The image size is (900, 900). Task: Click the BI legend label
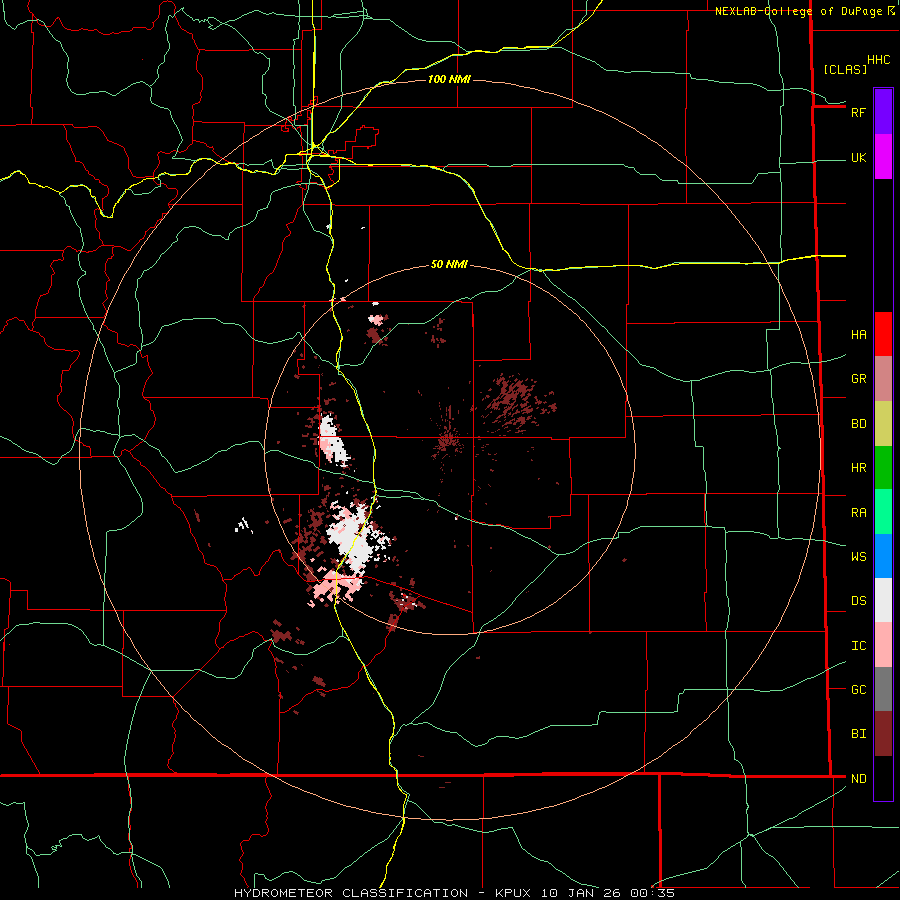click(858, 734)
